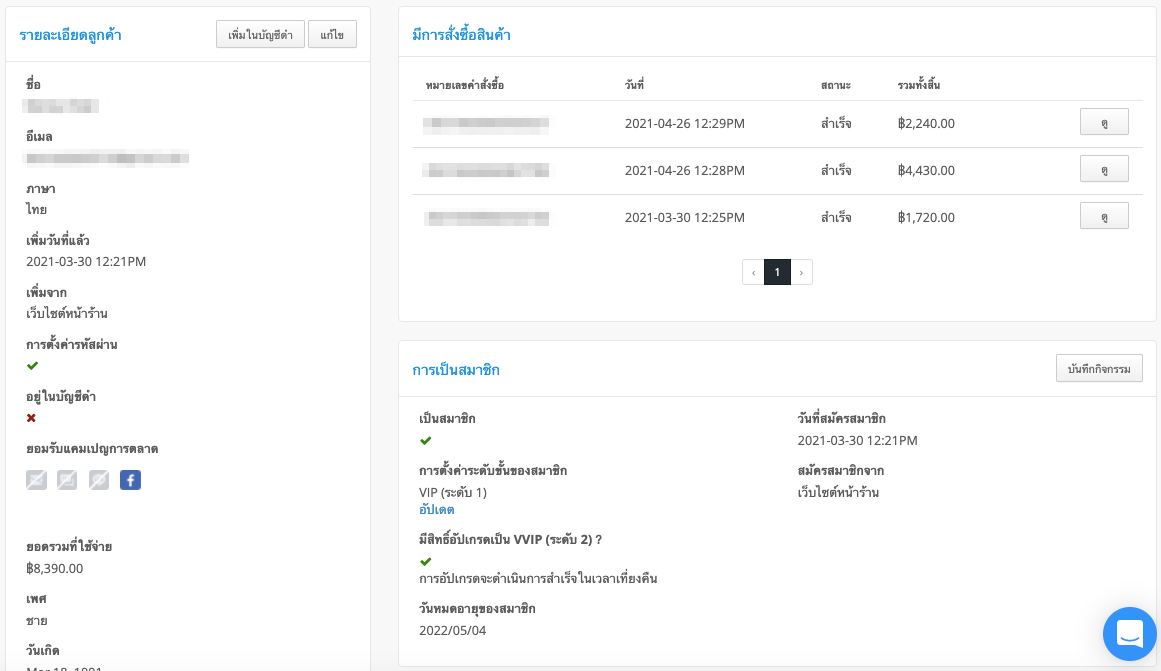Add customer to blacklist with เพิ่มในบัญชีดำ
Viewport: 1161px width, 671px height.
(x=260, y=35)
